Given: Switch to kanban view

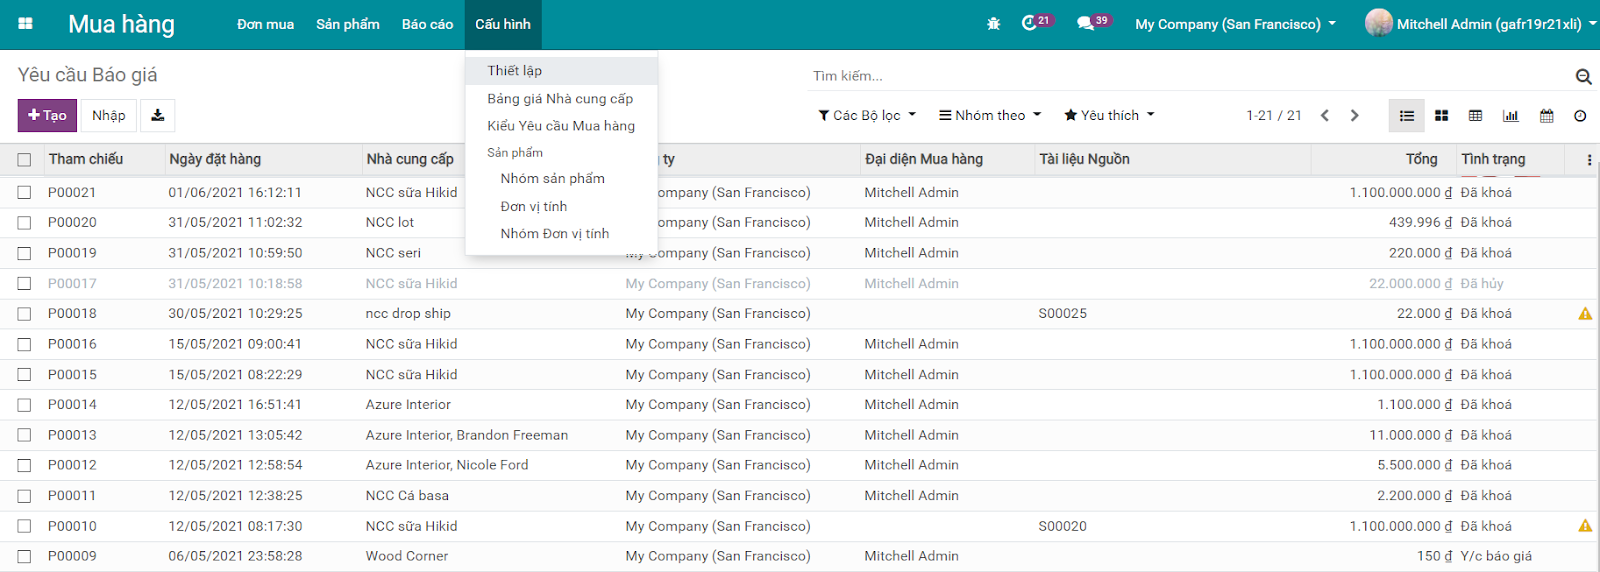Looking at the screenshot, I should (x=1441, y=116).
